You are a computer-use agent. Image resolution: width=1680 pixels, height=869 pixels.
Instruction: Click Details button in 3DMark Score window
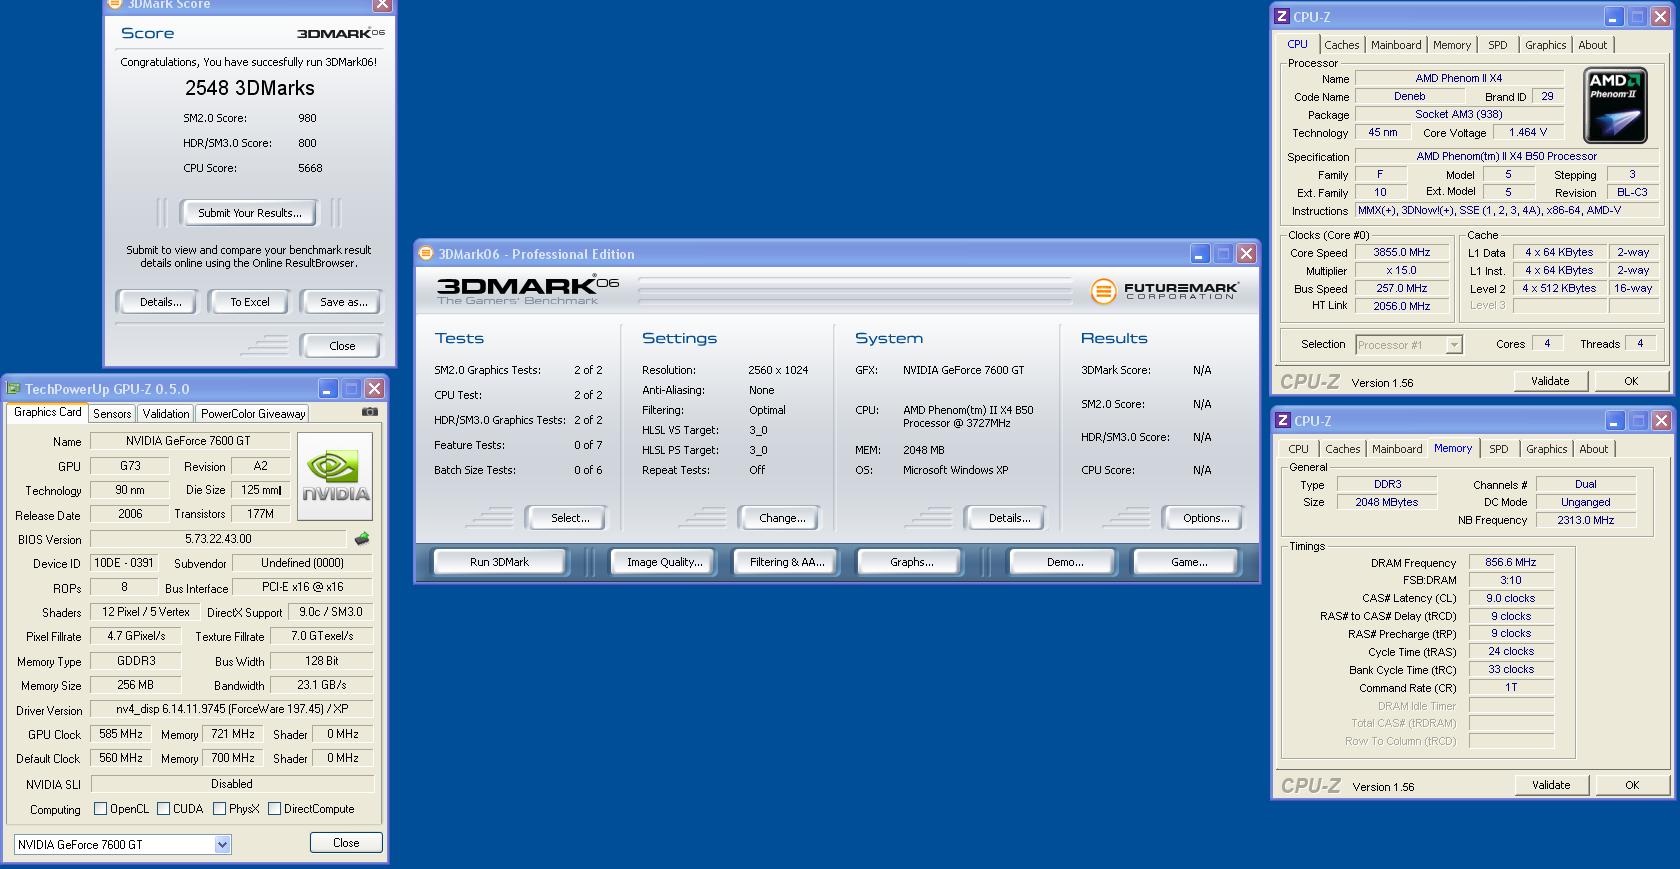tap(160, 302)
